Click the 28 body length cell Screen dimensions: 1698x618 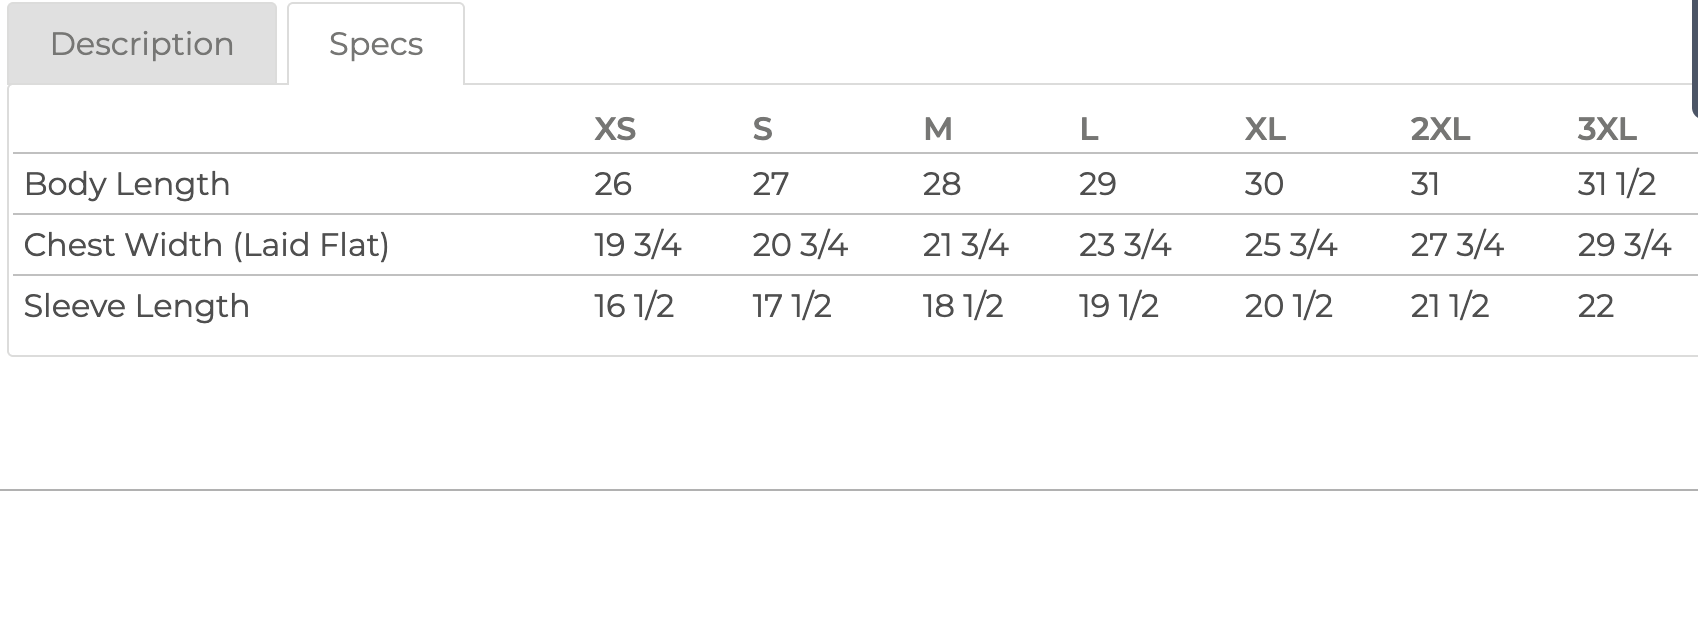click(x=941, y=184)
